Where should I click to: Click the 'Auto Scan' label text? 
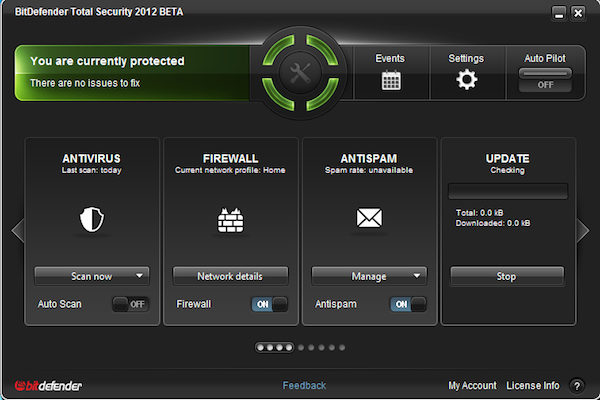pos(60,304)
